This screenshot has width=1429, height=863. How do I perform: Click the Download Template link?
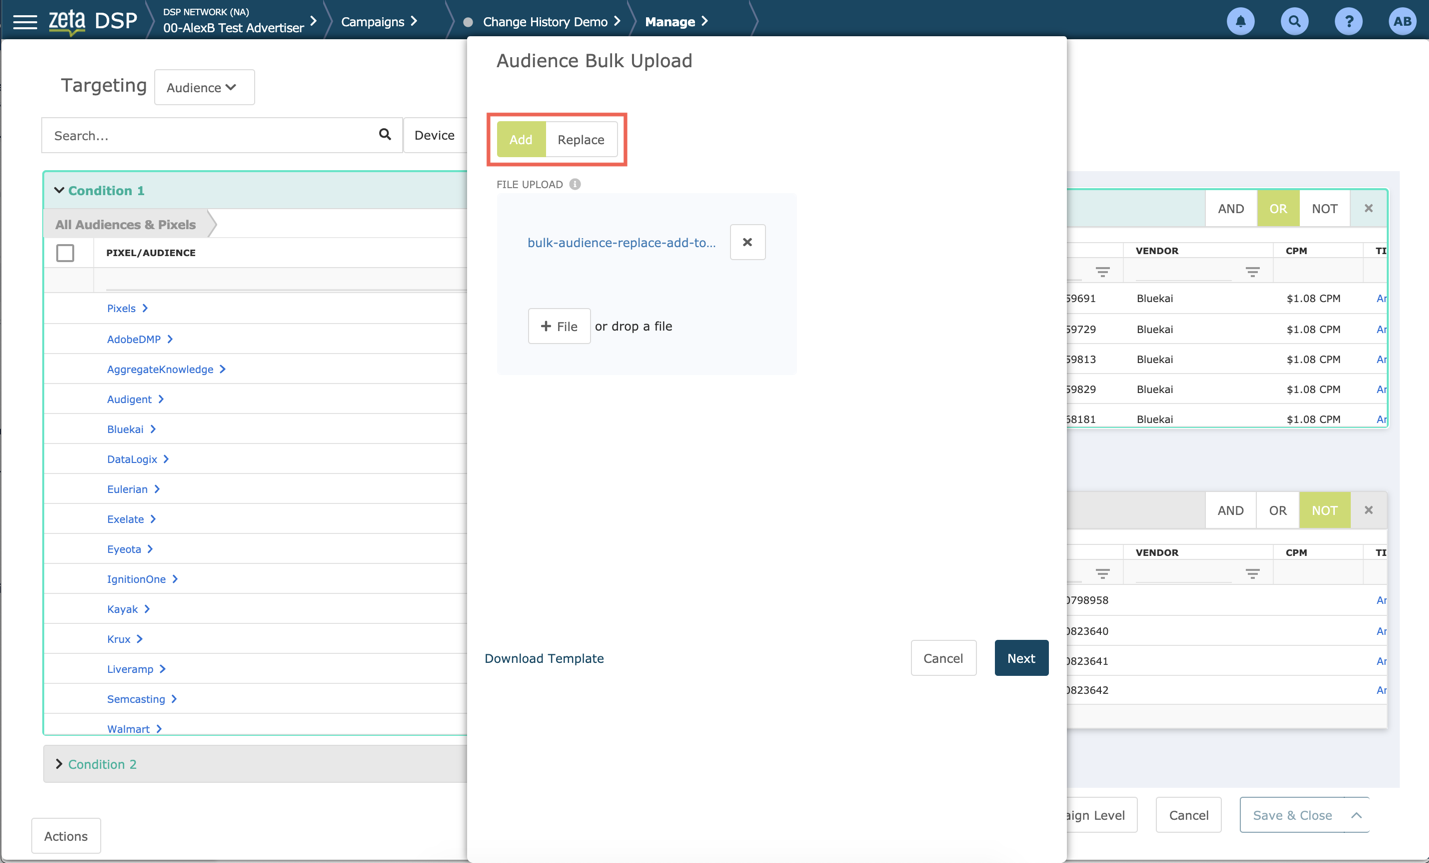click(x=544, y=658)
